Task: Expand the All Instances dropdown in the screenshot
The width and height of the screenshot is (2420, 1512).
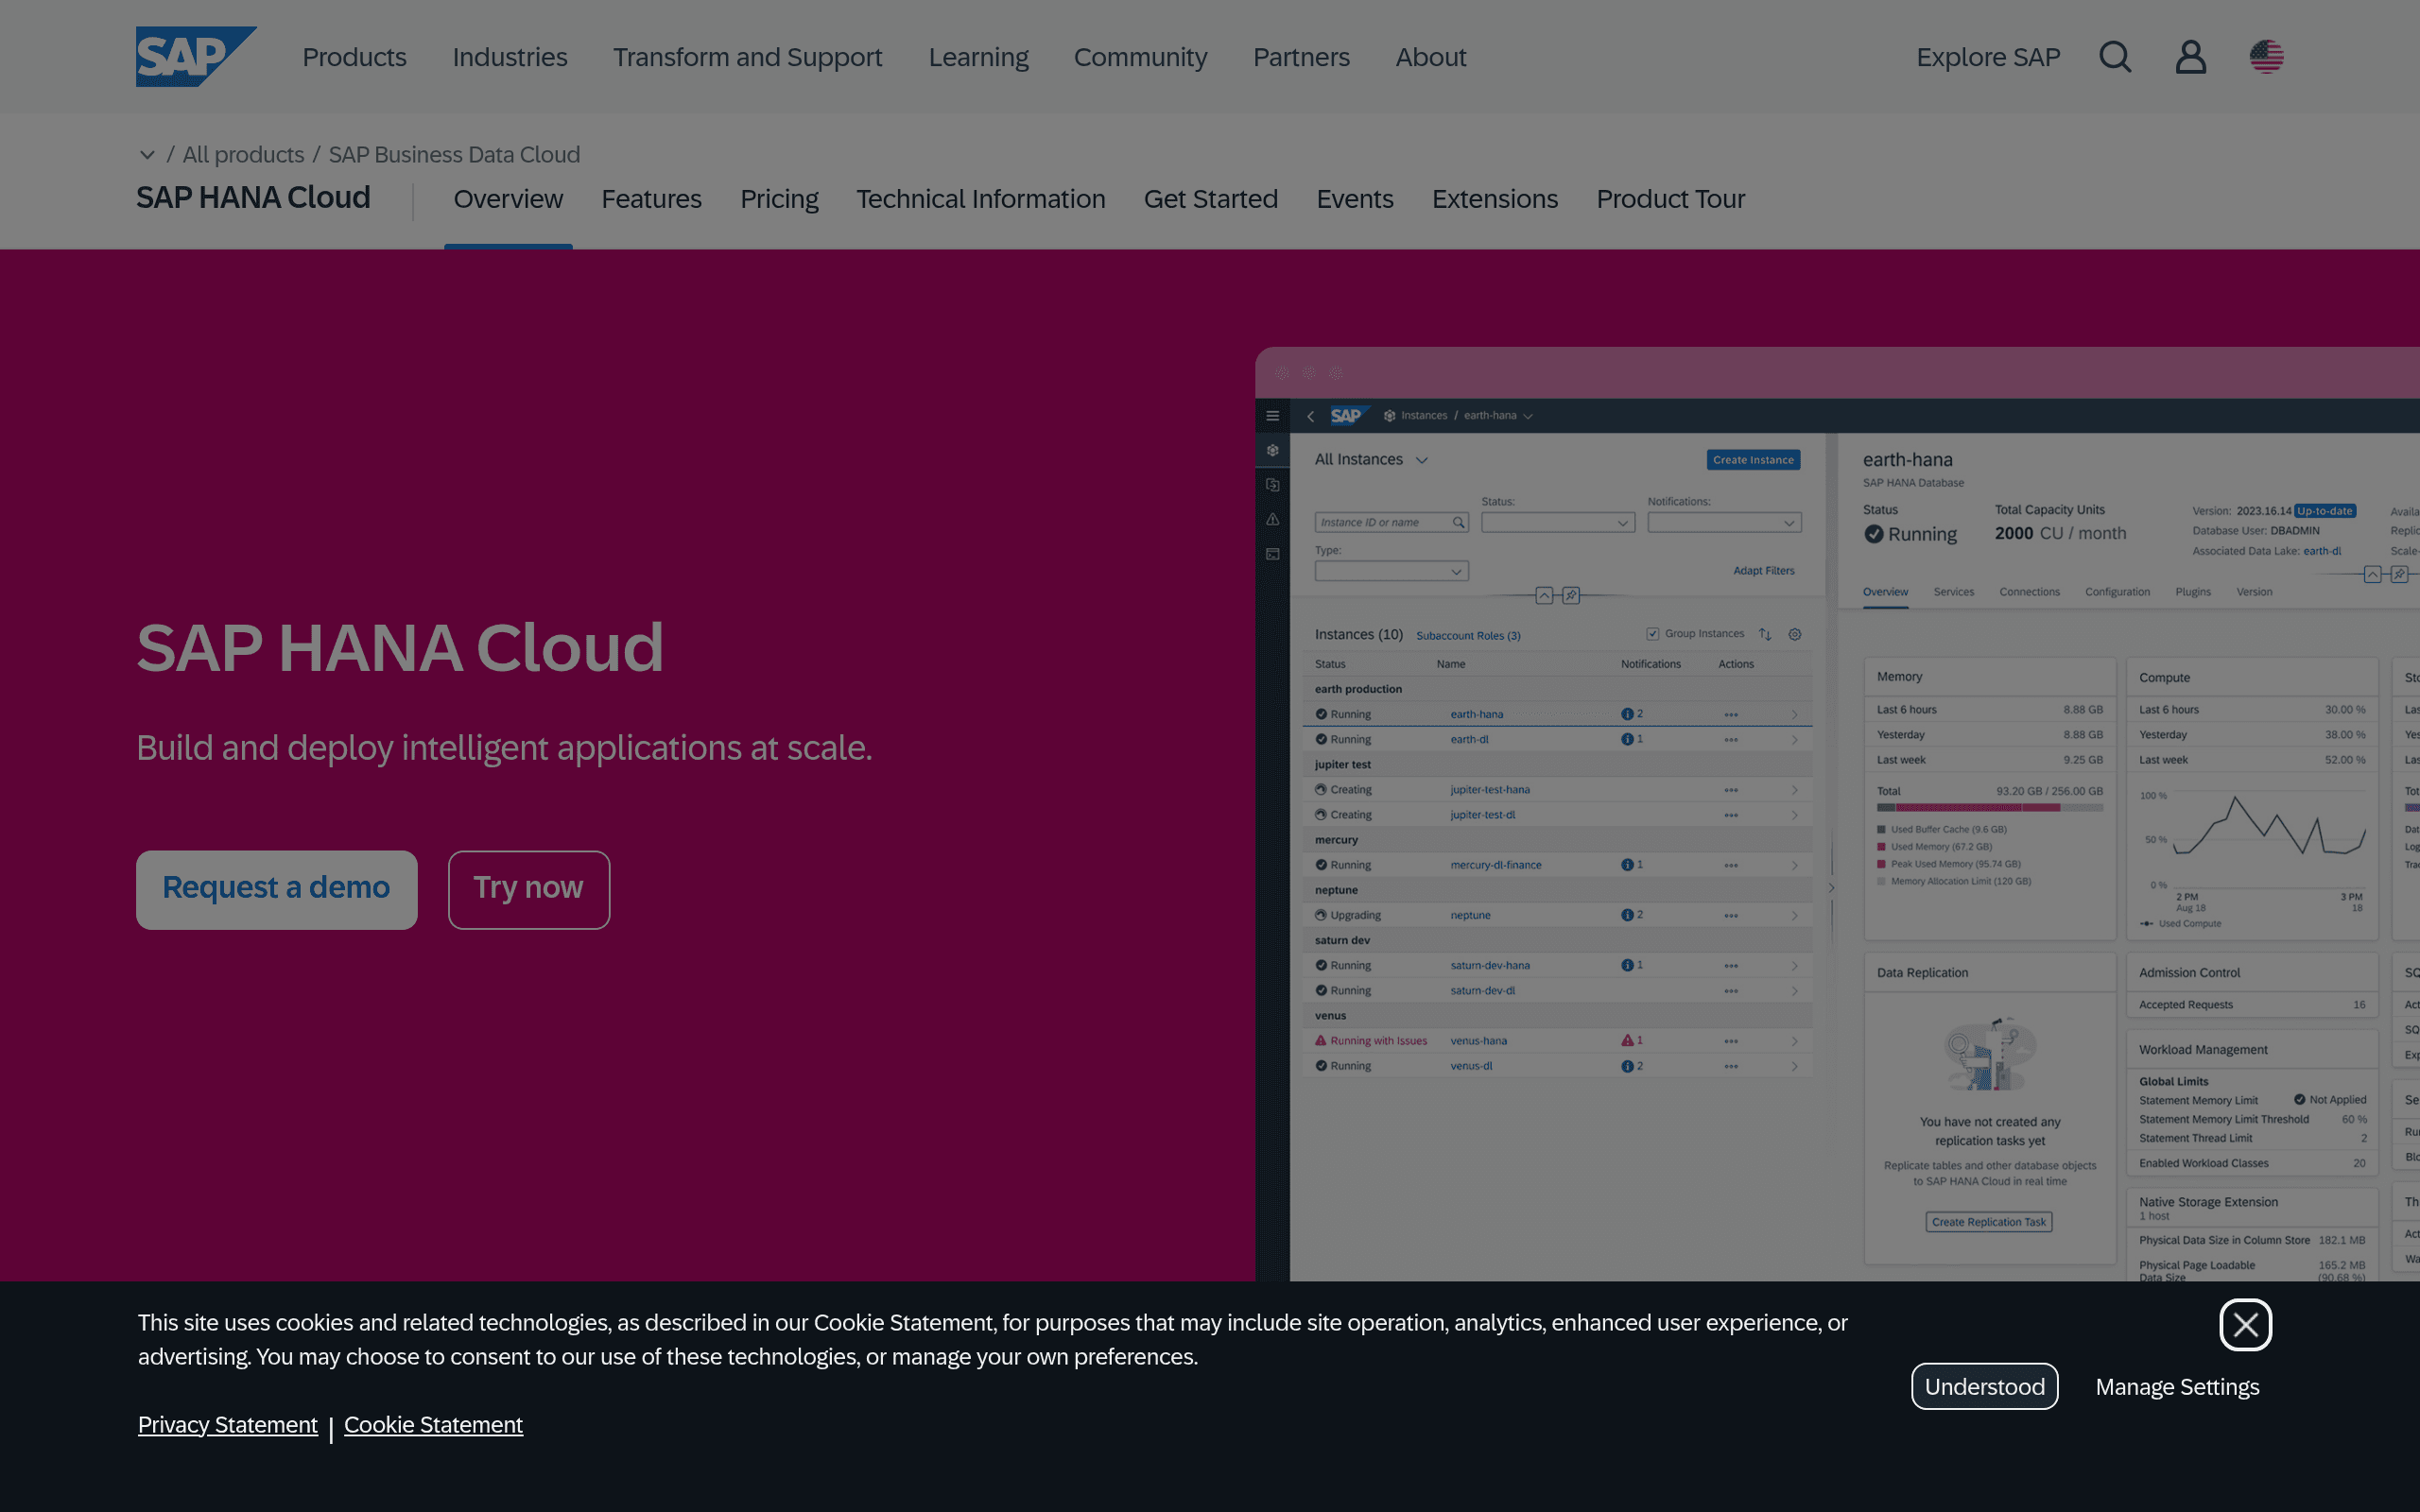Action: 1422,460
